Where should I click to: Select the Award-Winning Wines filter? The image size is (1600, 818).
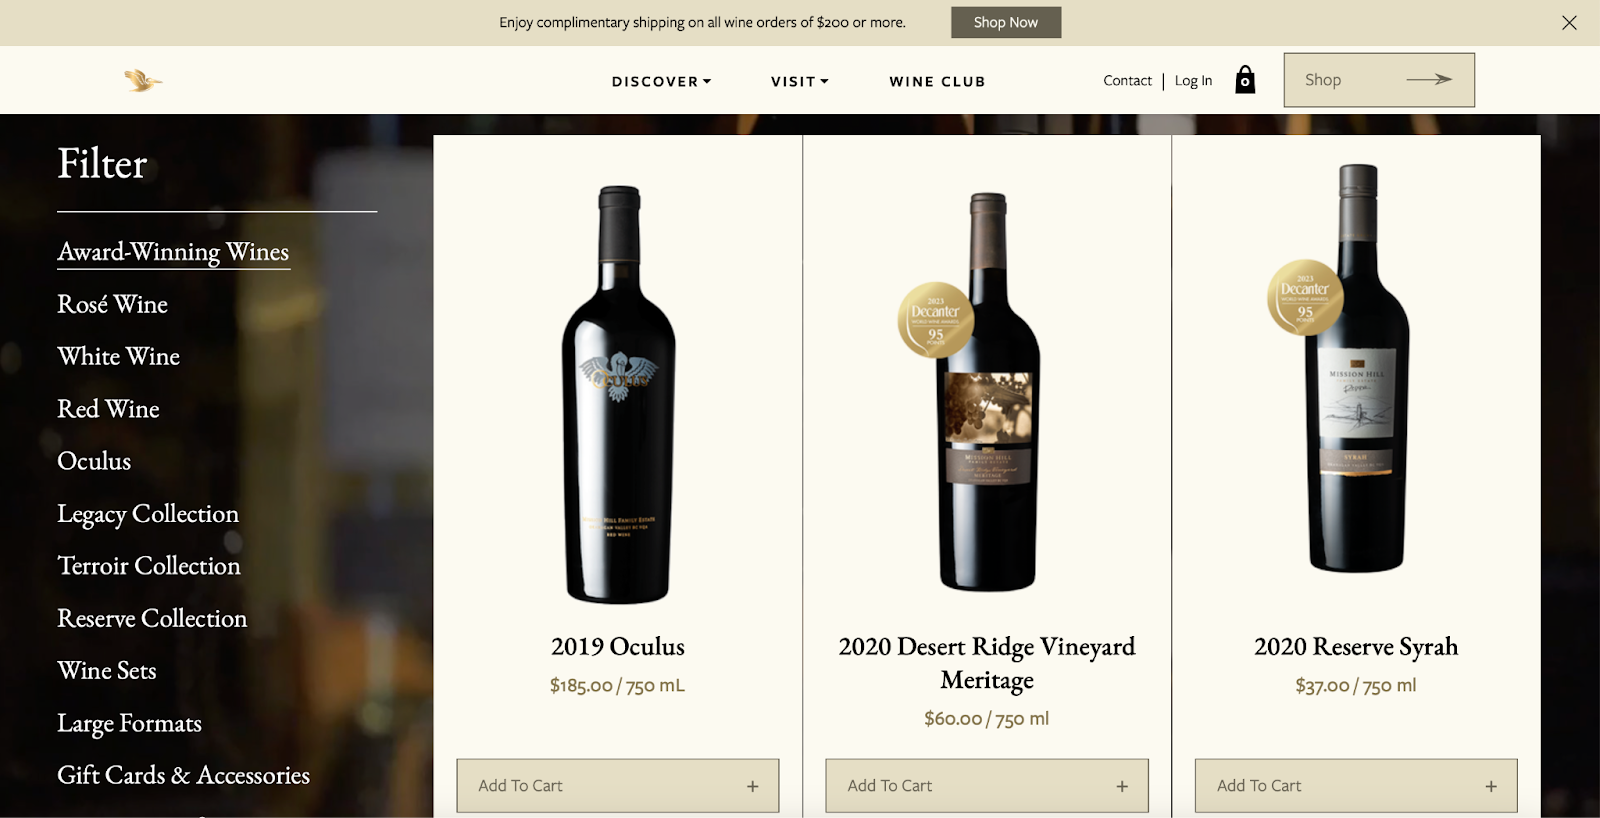(173, 252)
